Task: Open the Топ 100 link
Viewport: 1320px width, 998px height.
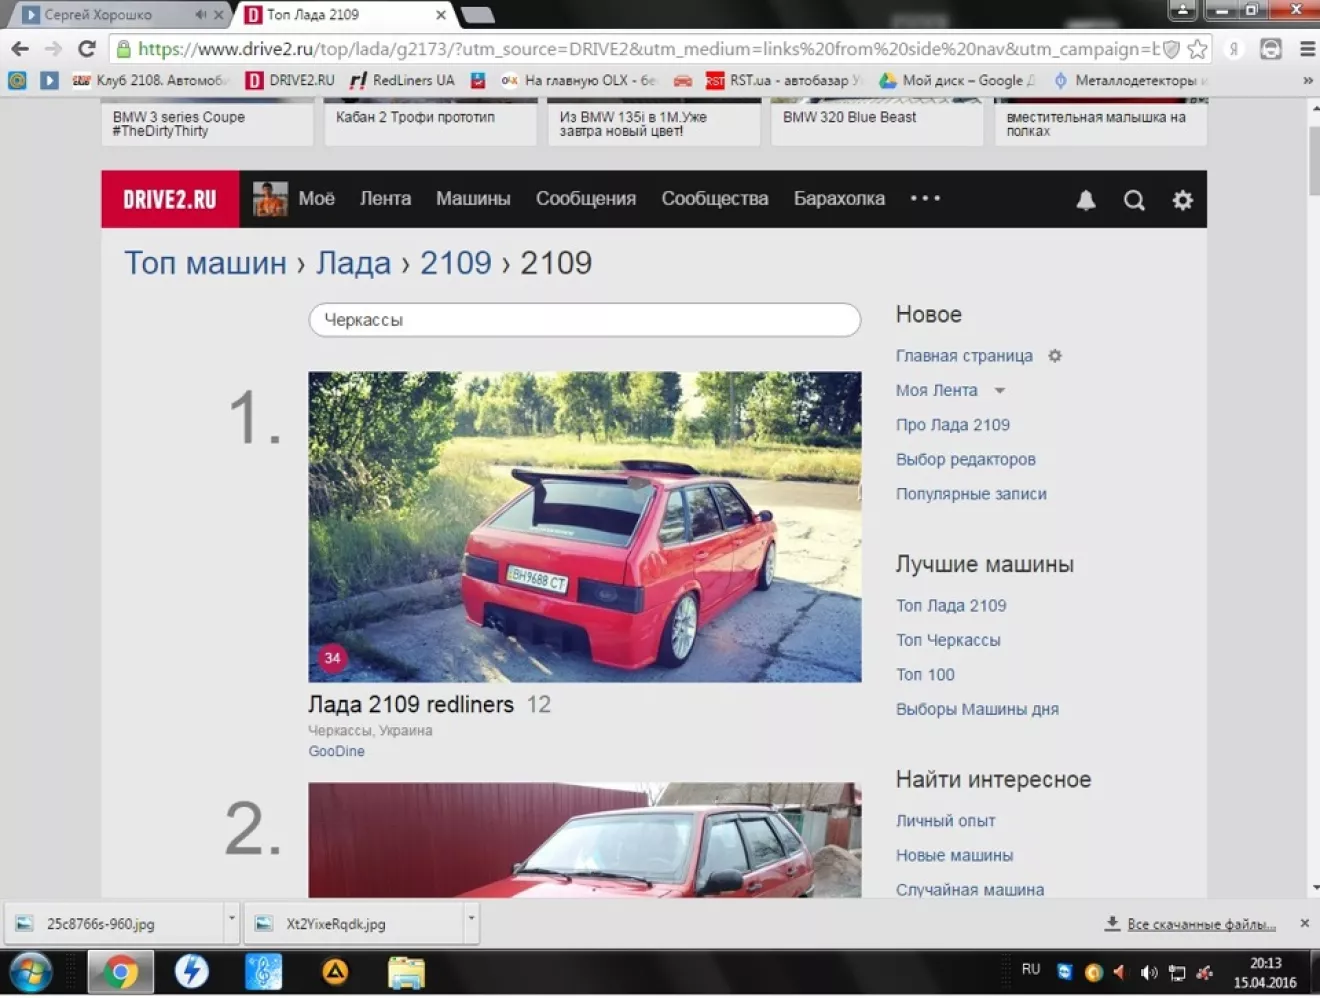Action: point(925,674)
